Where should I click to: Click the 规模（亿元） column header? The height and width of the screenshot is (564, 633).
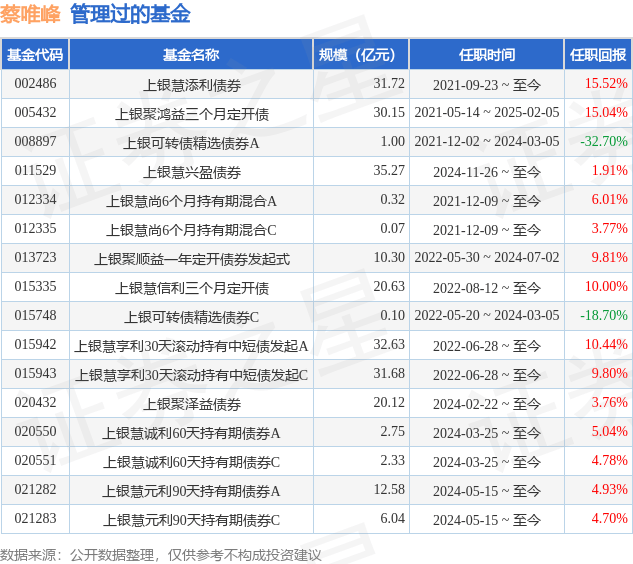pyautogui.click(x=361, y=55)
